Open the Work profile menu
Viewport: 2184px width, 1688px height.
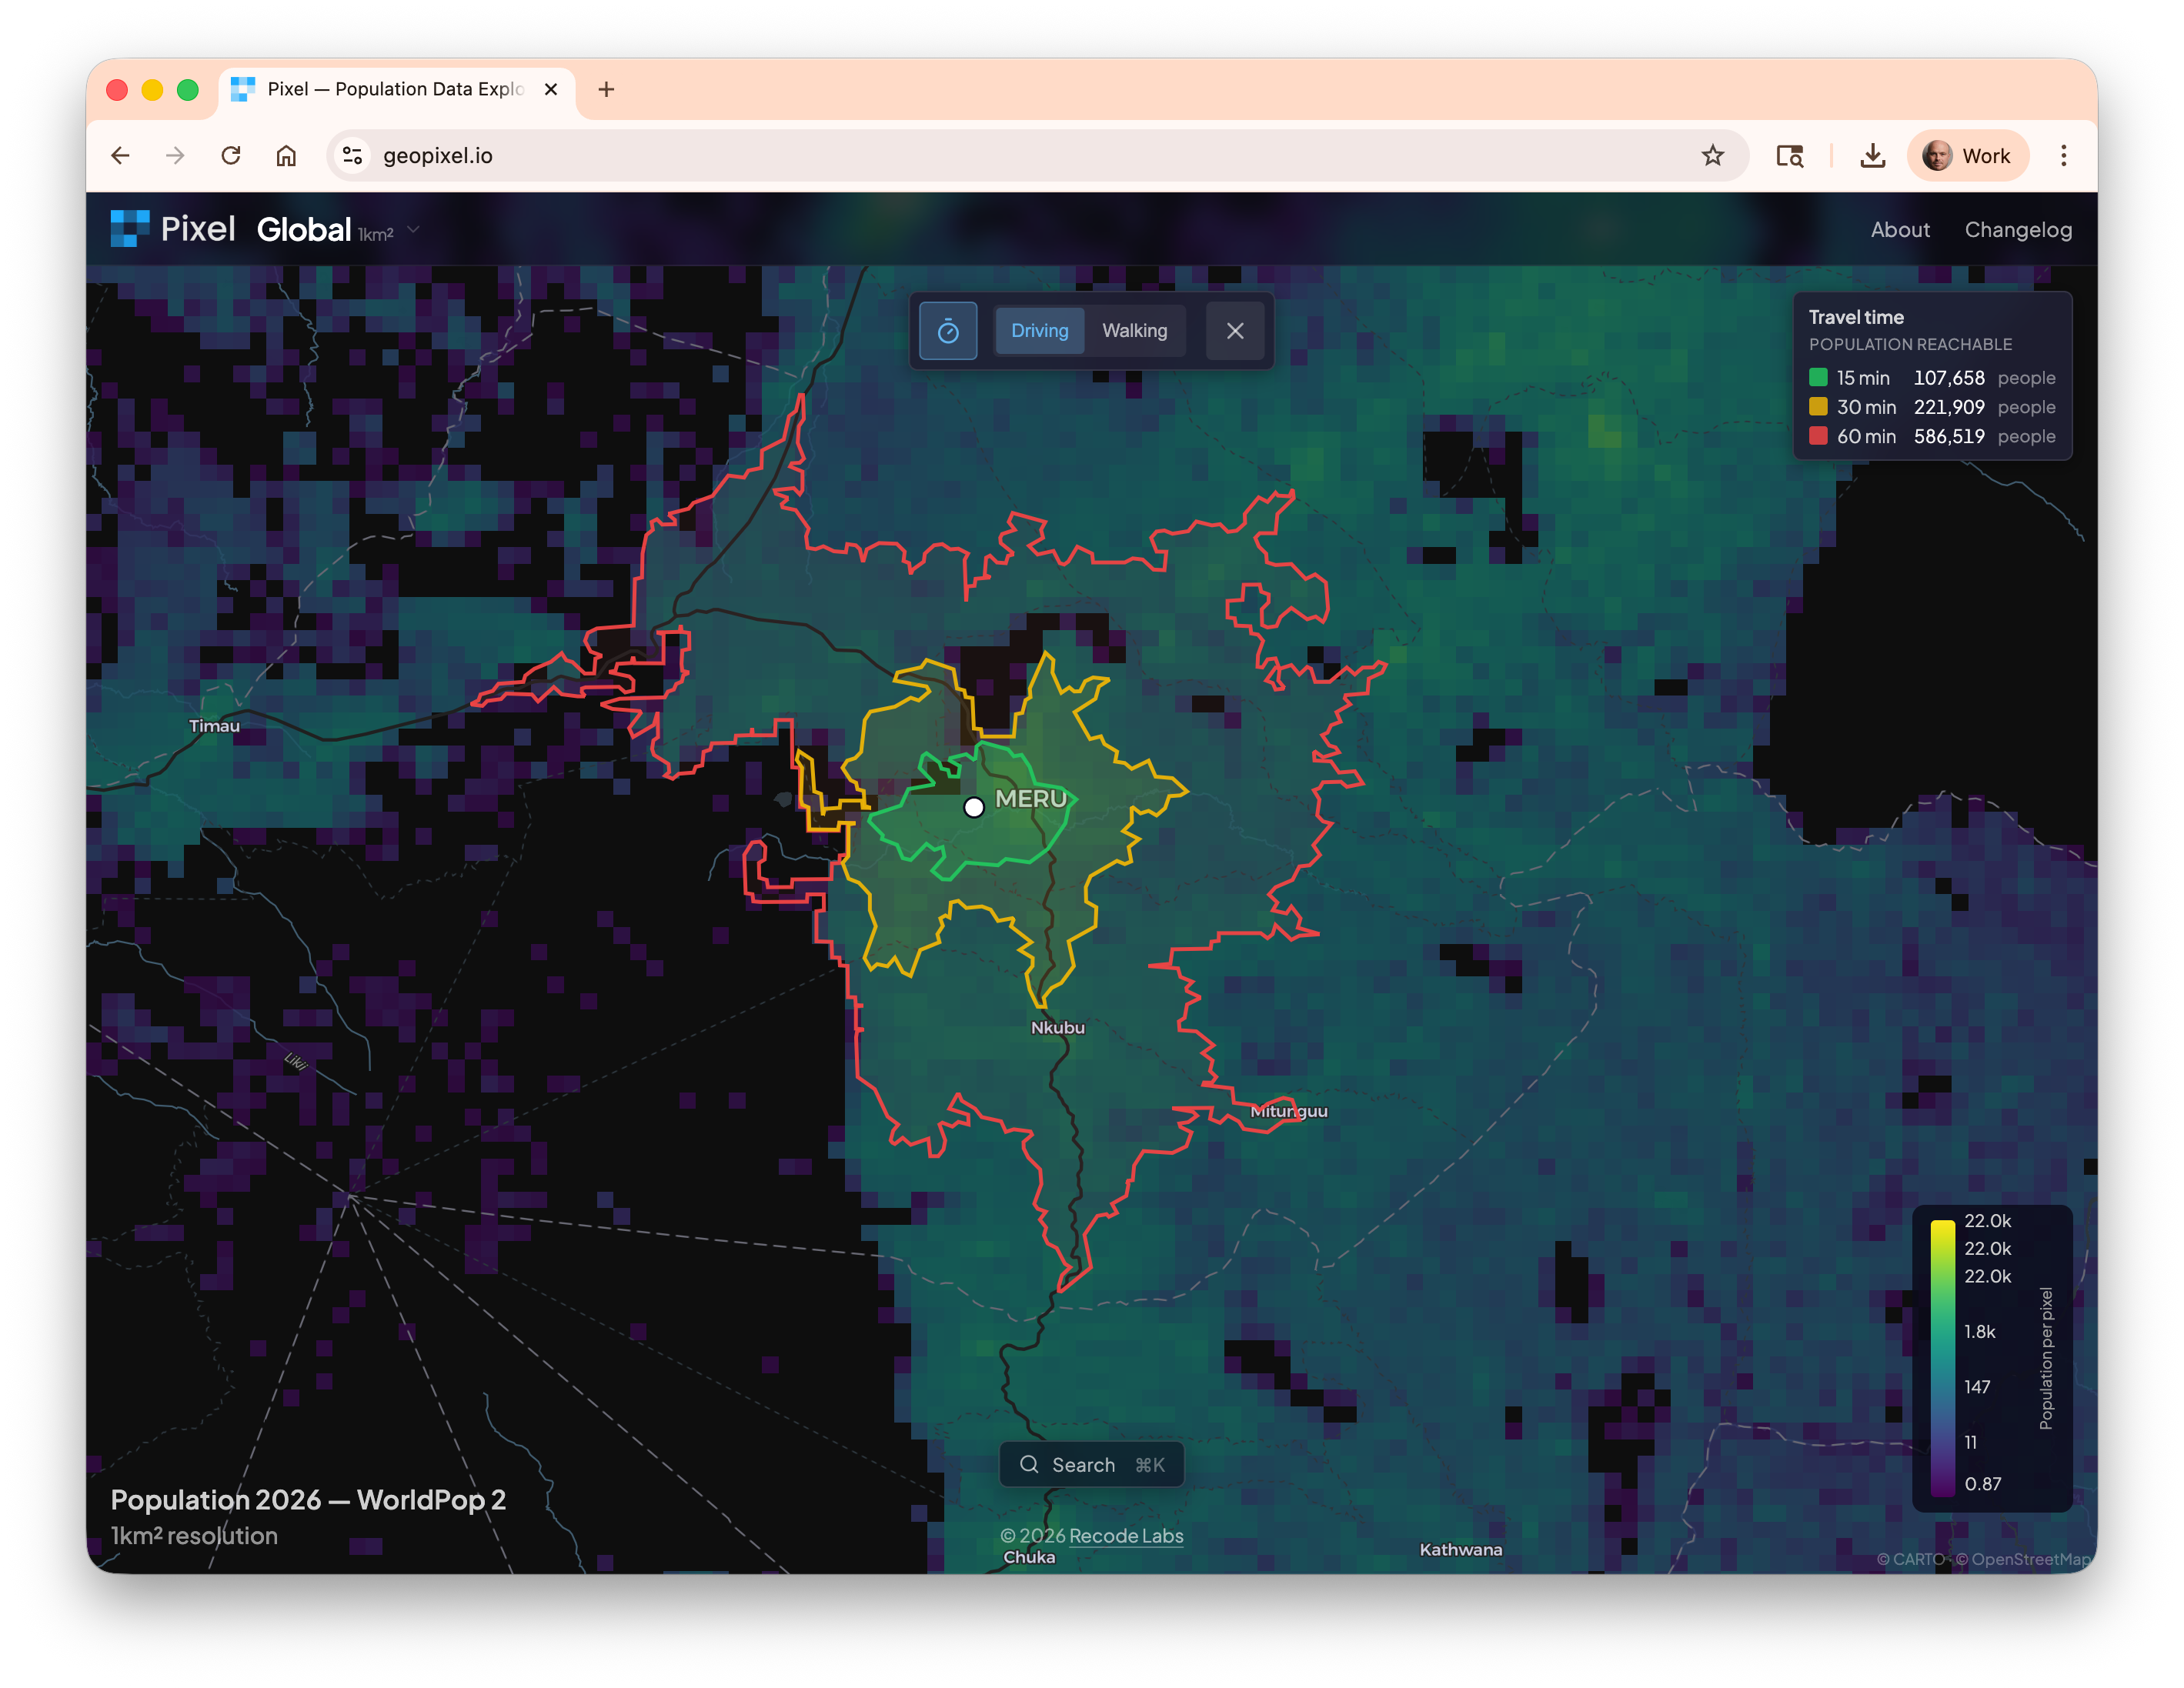coord(1967,155)
